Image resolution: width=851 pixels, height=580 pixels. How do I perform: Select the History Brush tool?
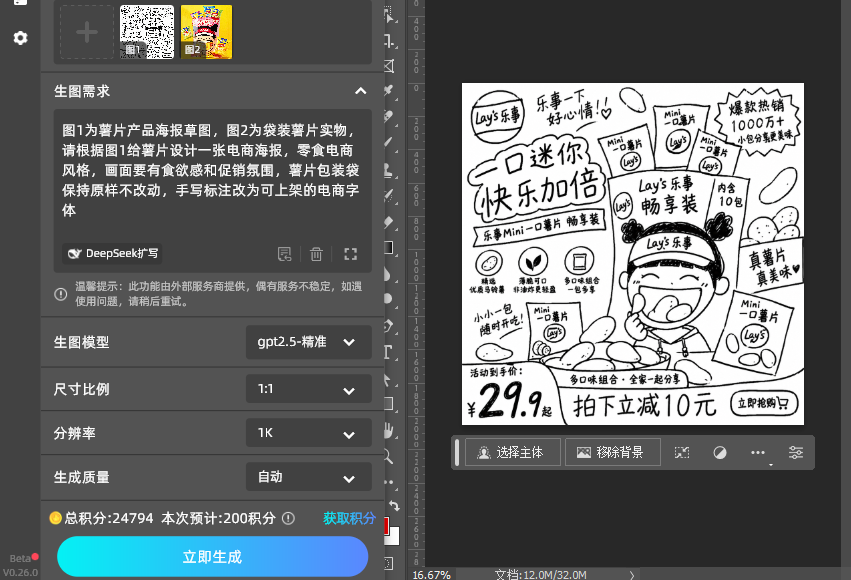pos(390,195)
